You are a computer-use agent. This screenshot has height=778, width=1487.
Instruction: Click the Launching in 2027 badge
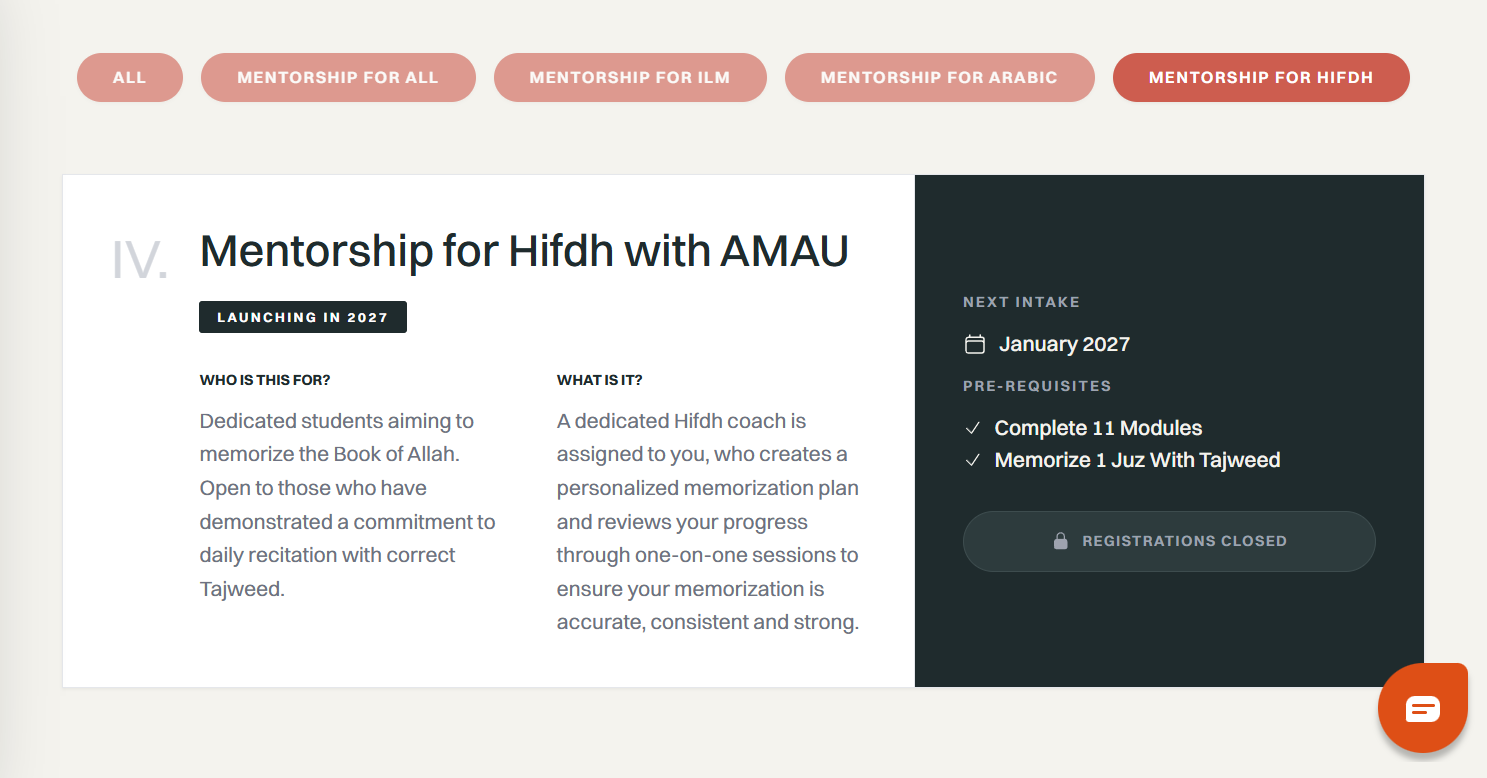302,317
